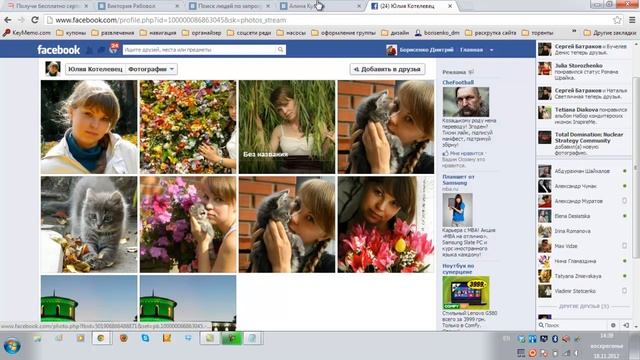Click Facebook search input field
Screen dimensions: 640x360
[x=200, y=50]
